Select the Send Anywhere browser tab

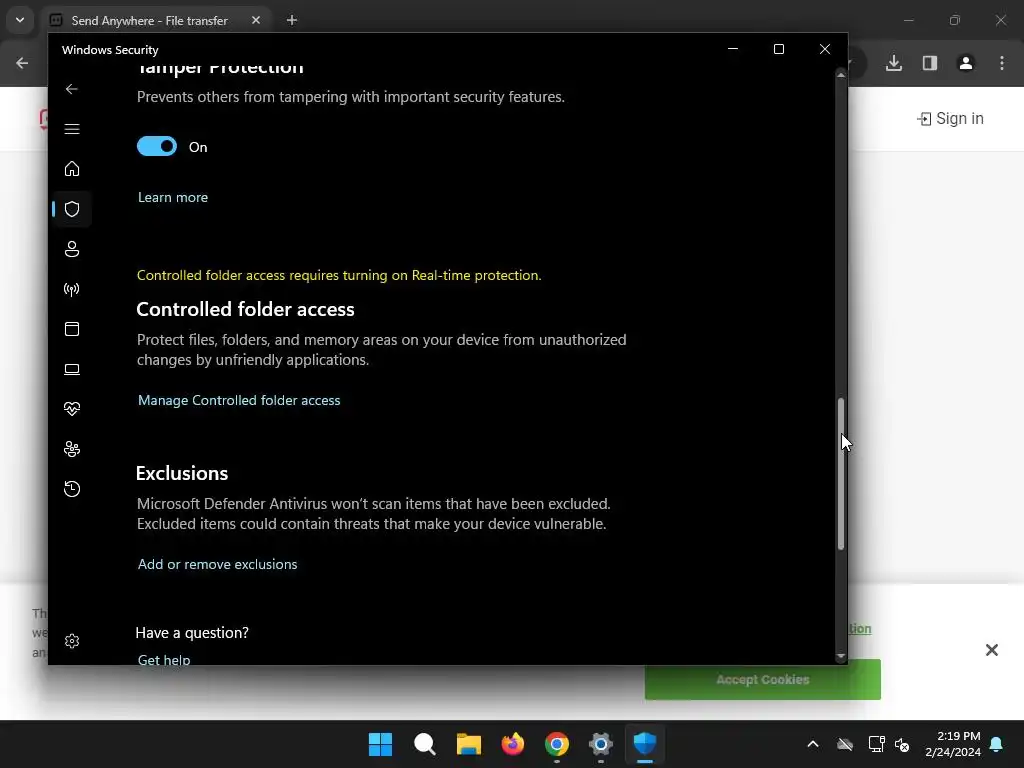(x=157, y=20)
